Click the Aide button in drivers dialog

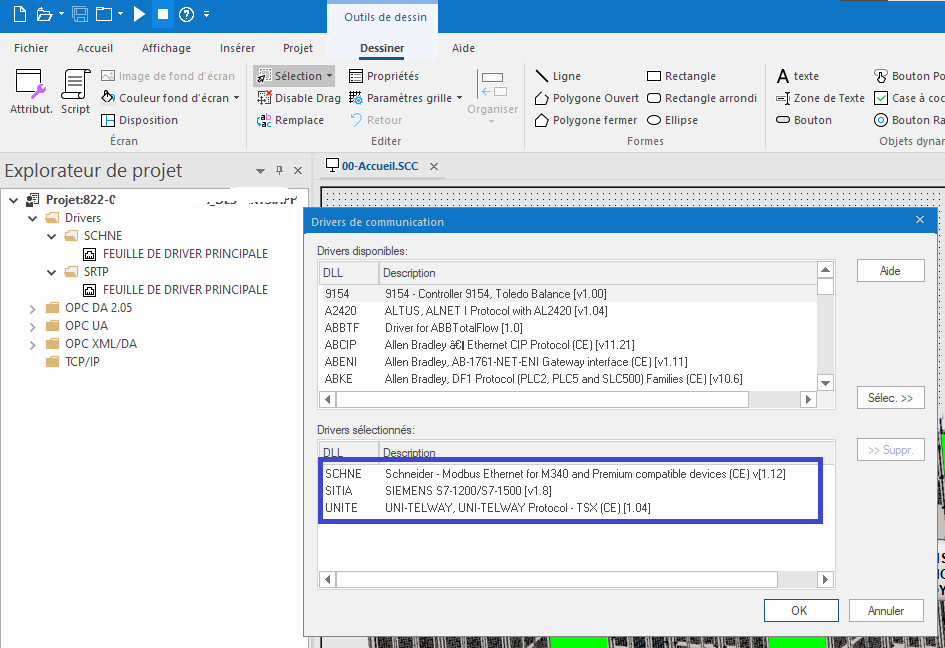[x=890, y=271]
